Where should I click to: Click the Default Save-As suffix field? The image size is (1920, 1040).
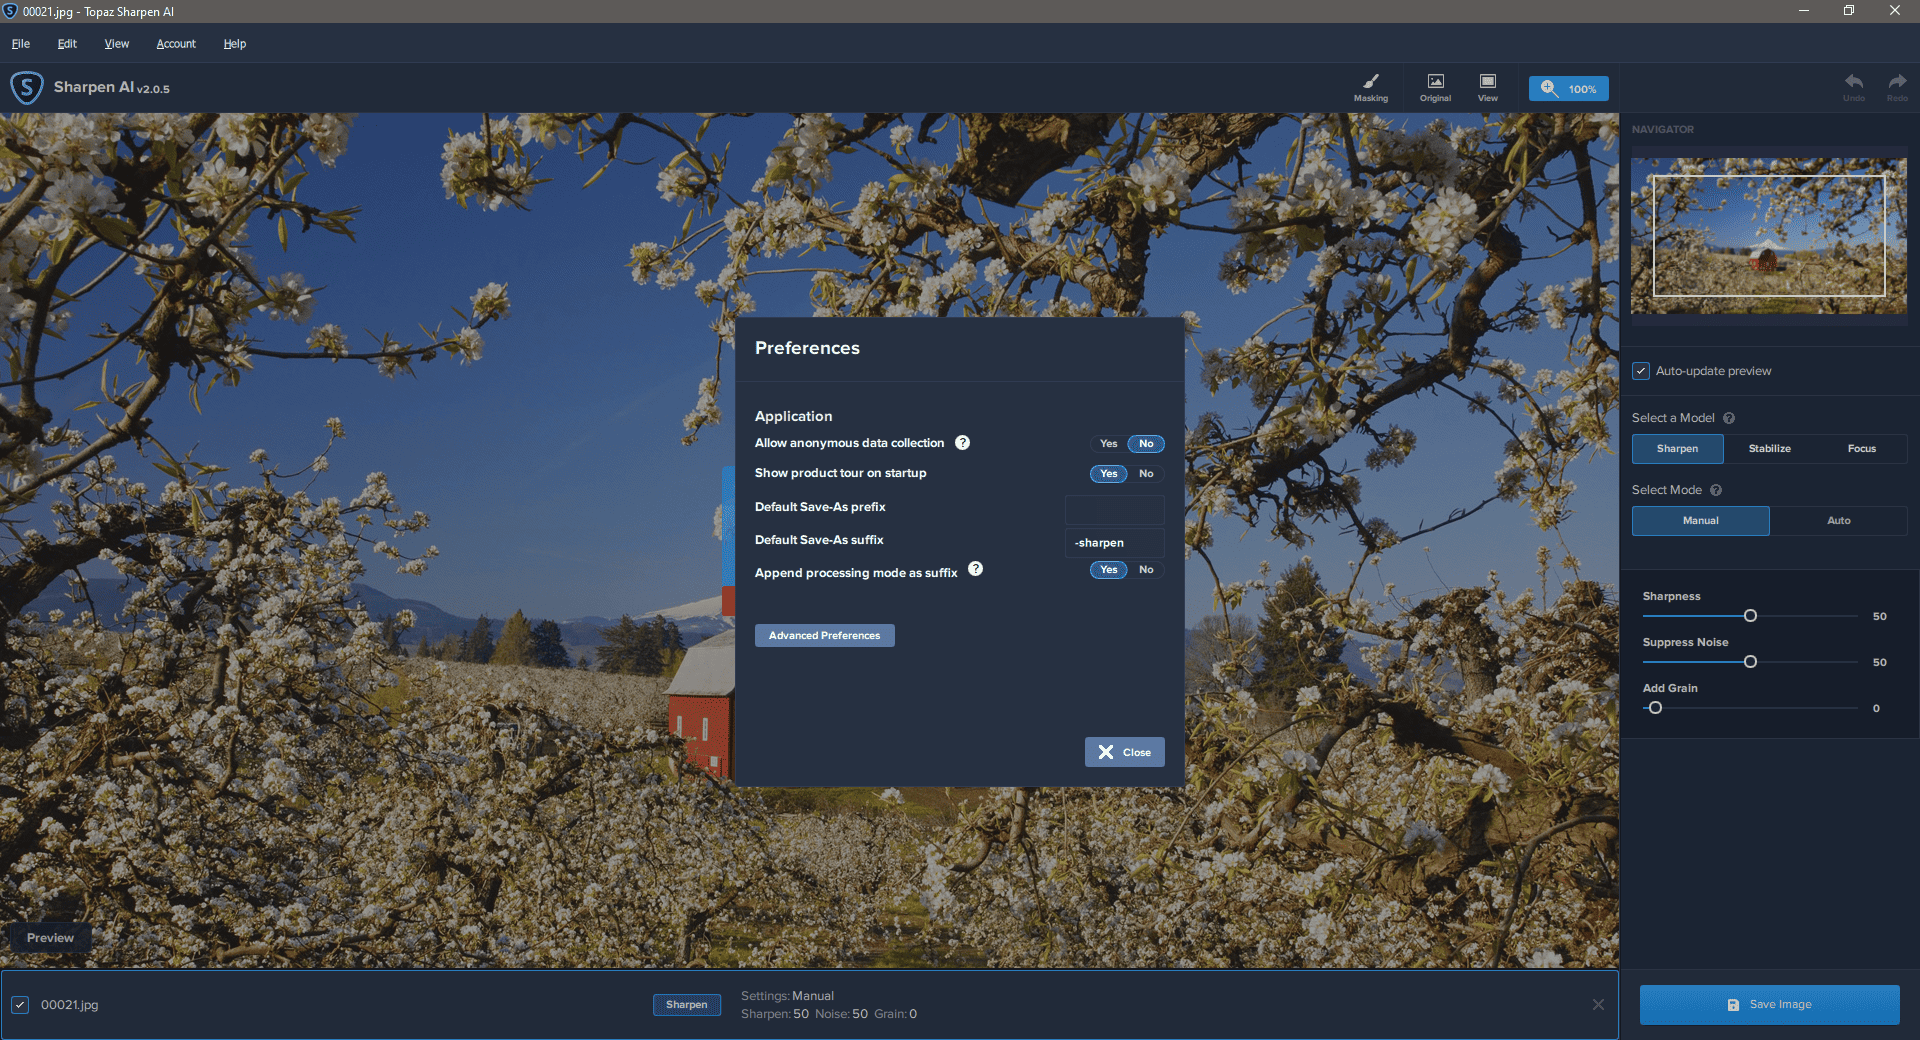pyautogui.click(x=1114, y=543)
